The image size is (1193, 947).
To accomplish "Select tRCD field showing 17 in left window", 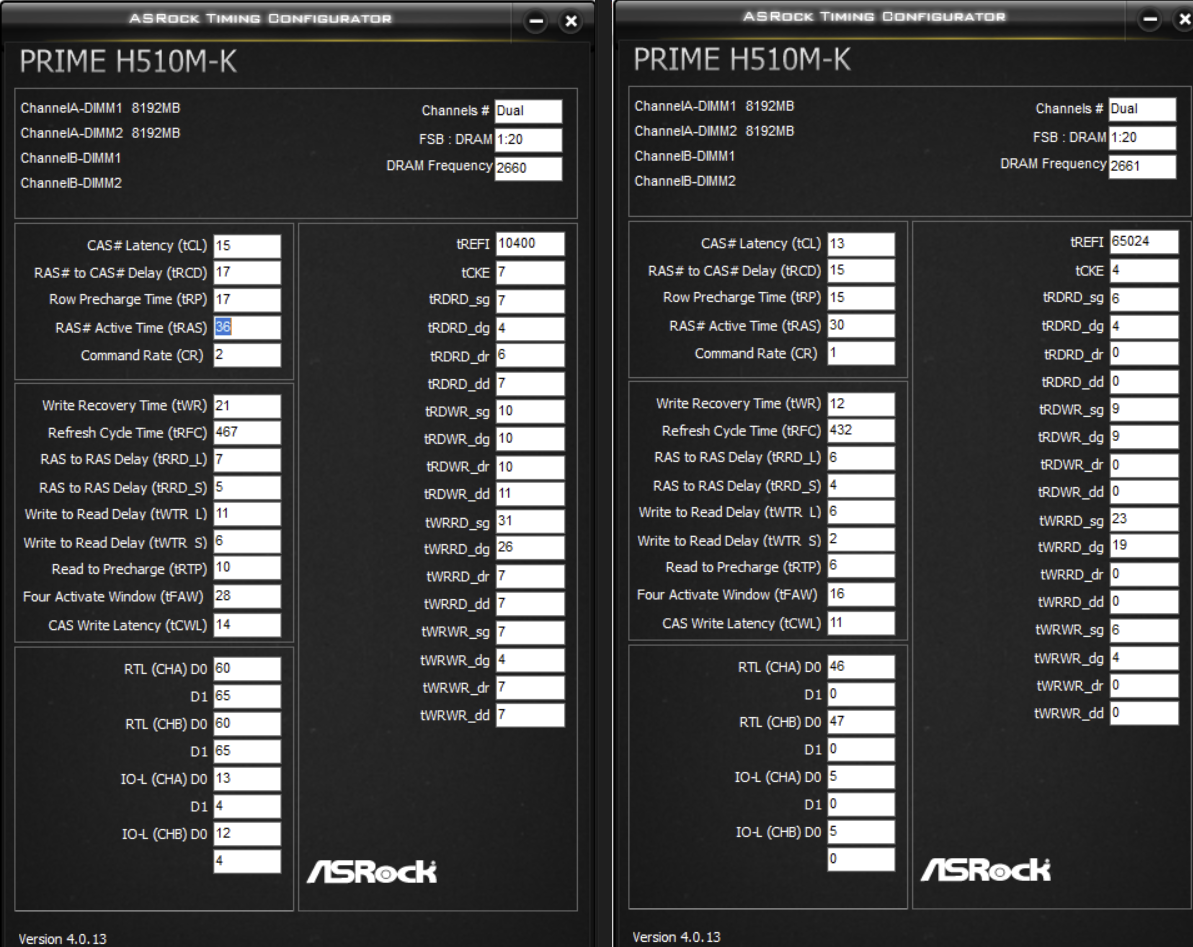I will coord(247,272).
